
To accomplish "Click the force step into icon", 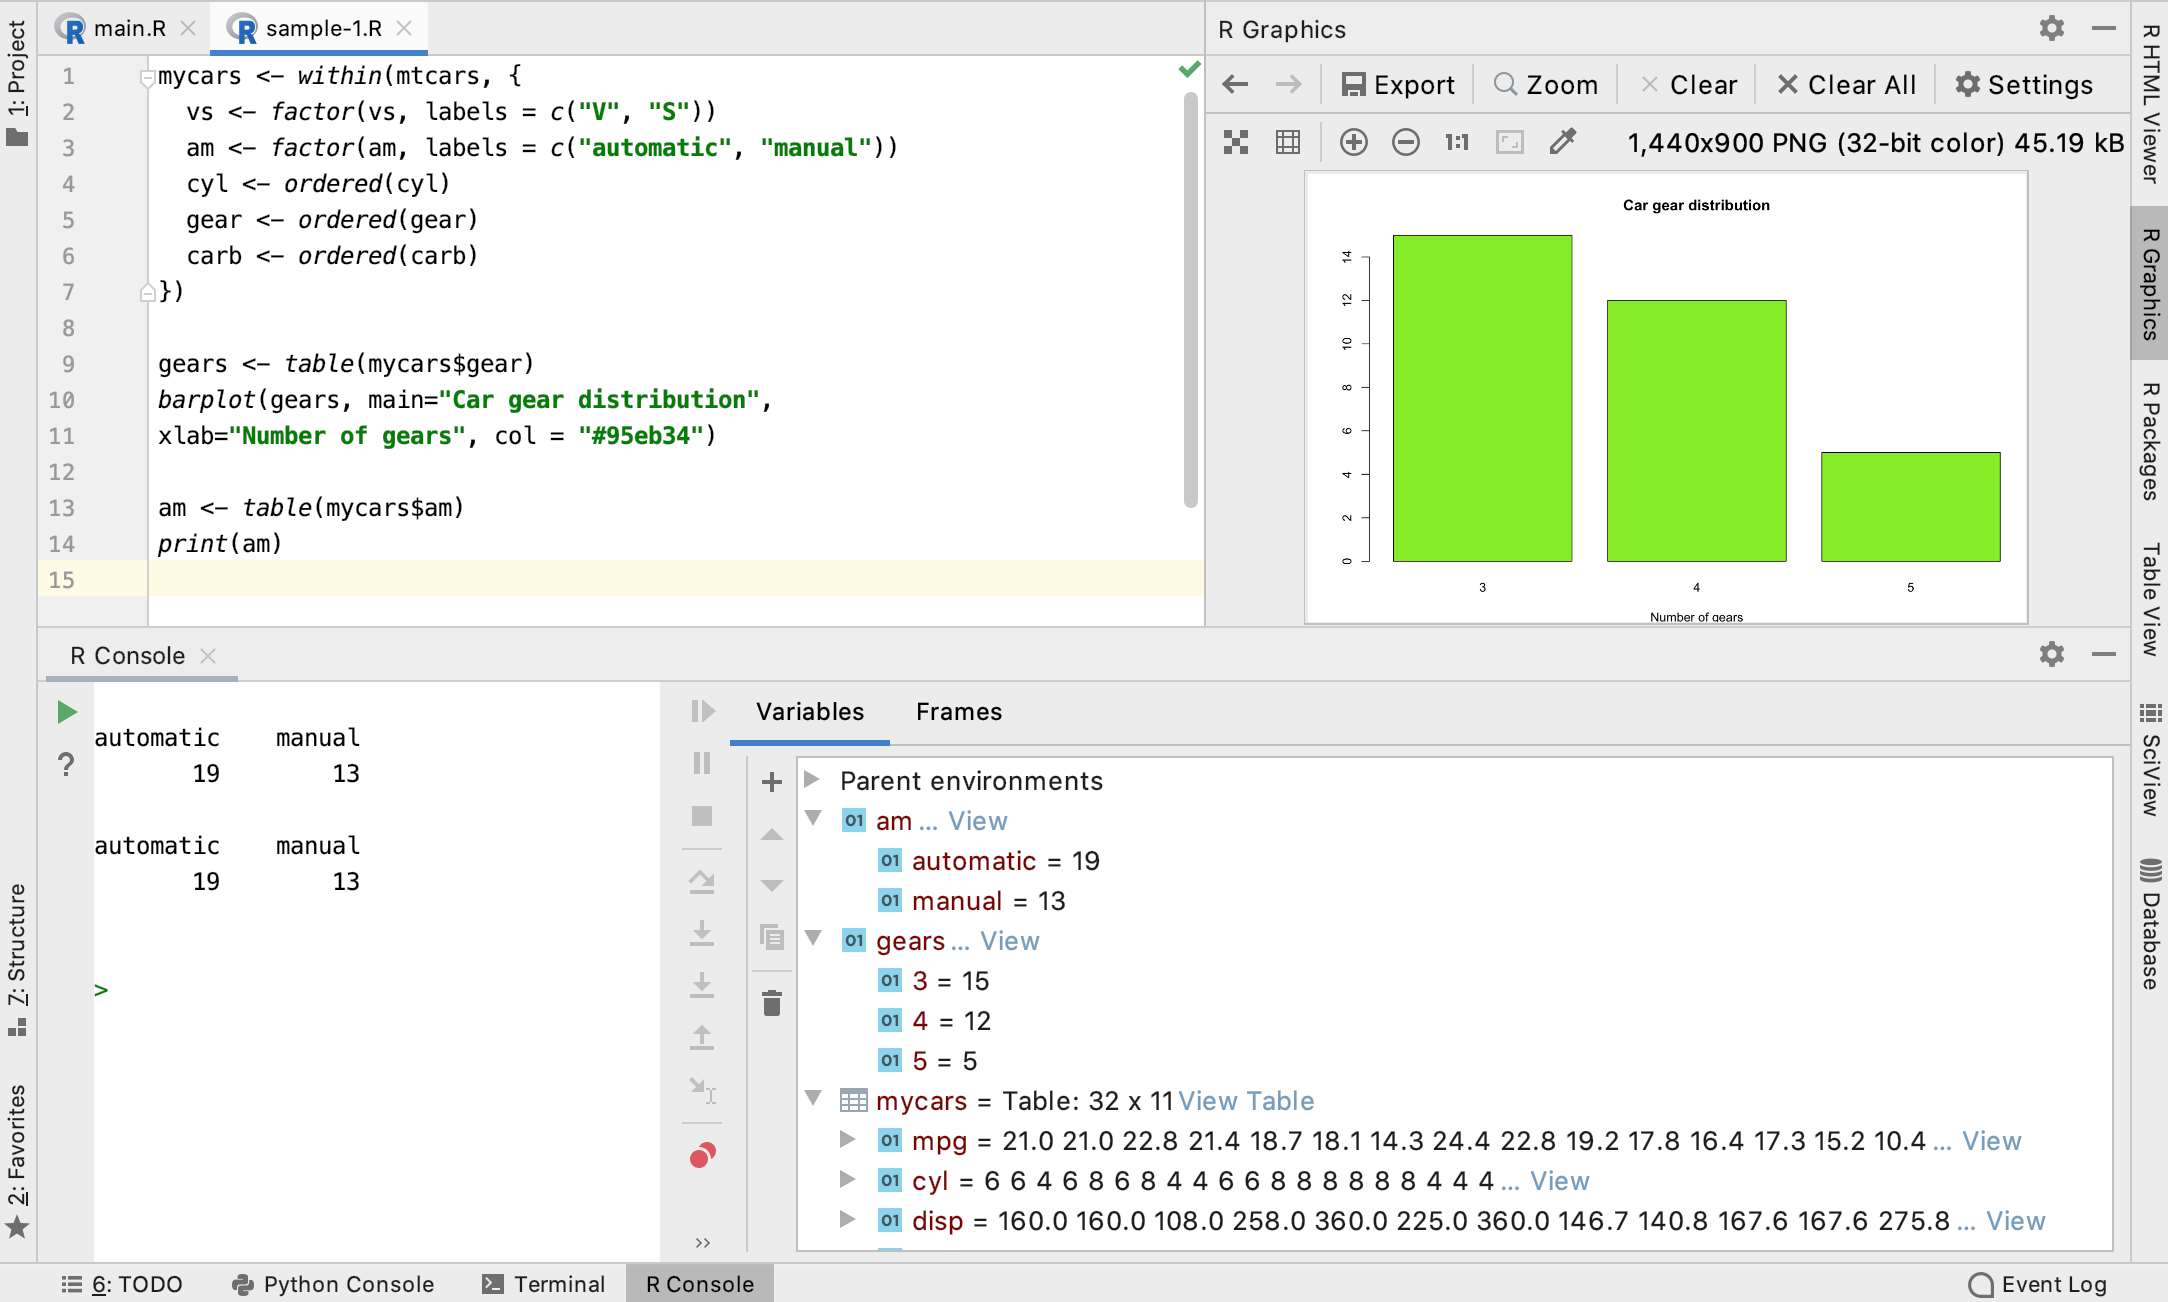I will (x=702, y=985).
